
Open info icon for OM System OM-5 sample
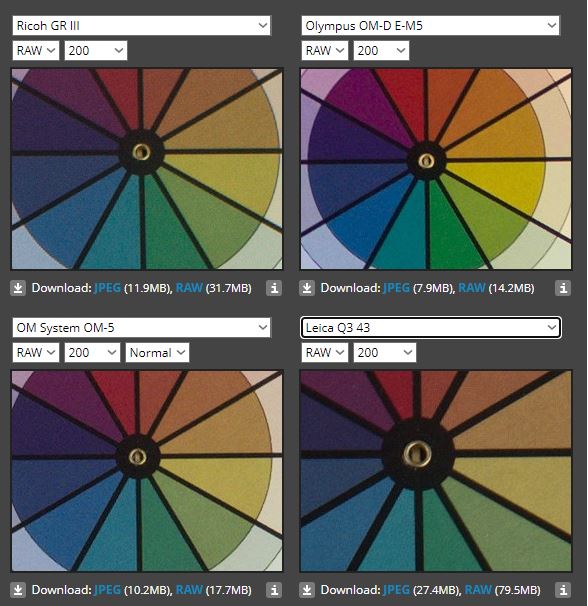(x=274, y=590)
